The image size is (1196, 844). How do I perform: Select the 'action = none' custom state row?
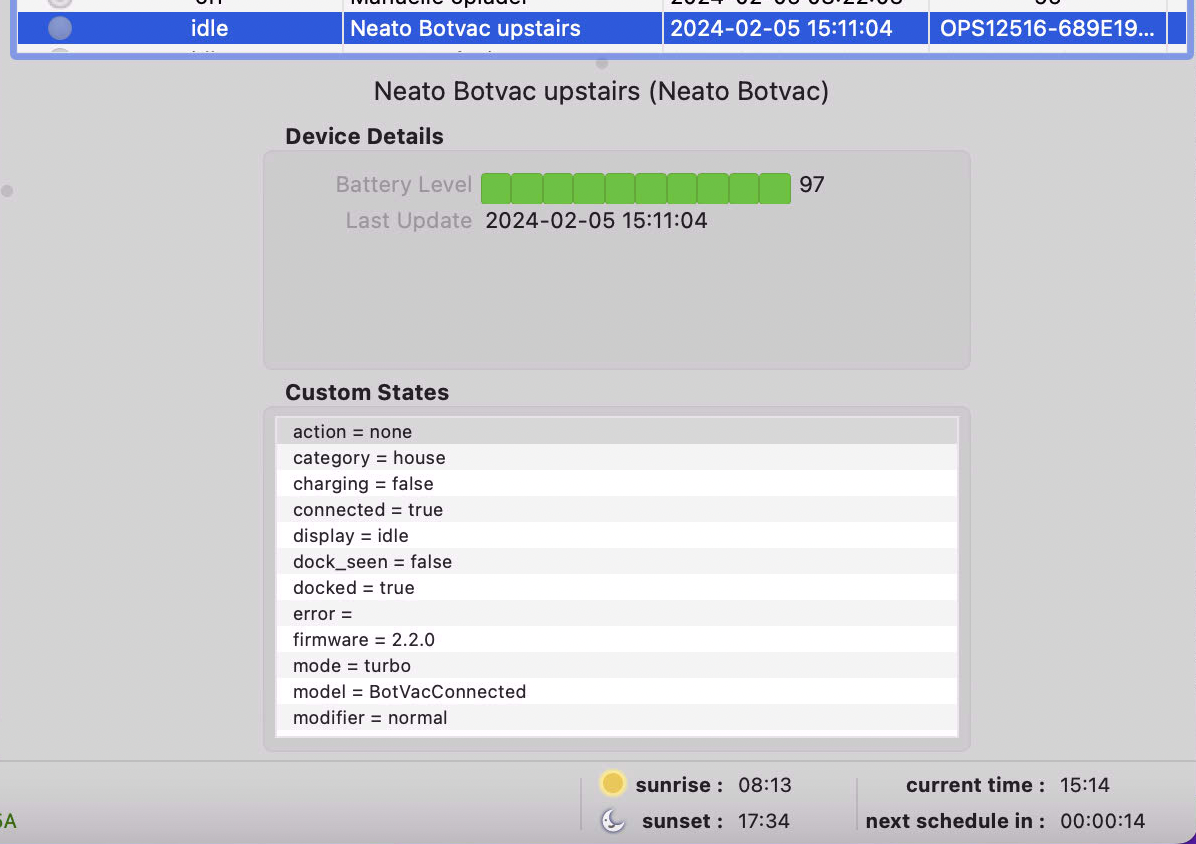tap(616, 432)
